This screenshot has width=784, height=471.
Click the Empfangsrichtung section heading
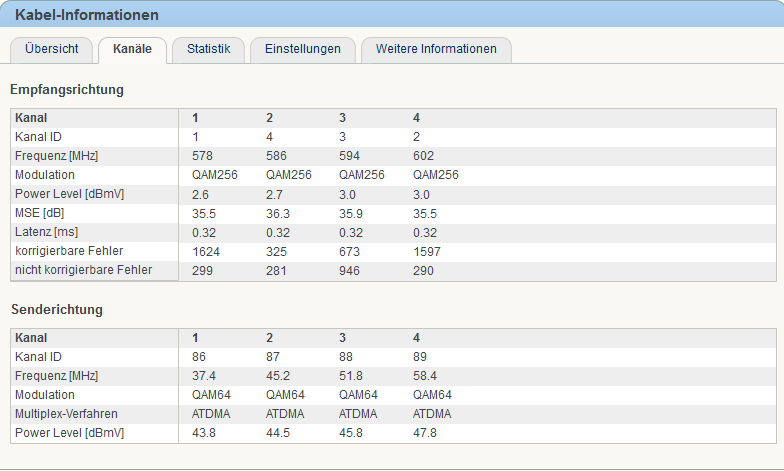67,90
